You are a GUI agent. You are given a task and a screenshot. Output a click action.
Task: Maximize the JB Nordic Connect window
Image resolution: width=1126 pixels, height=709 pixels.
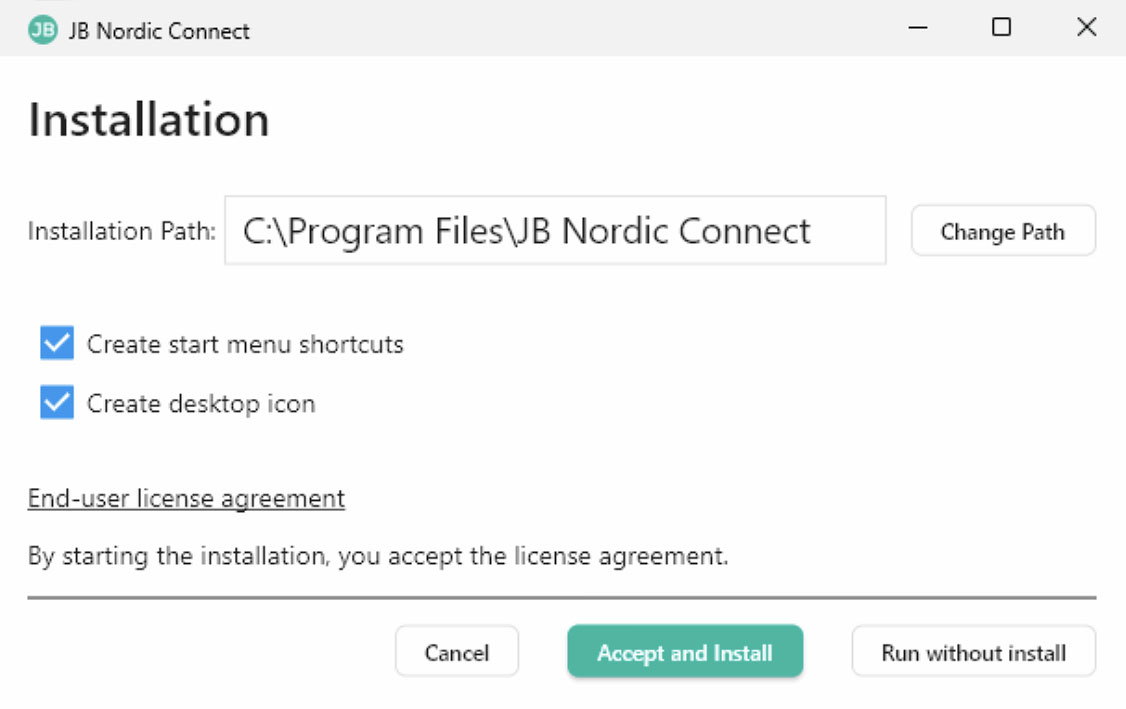[x=1001, y=28]
